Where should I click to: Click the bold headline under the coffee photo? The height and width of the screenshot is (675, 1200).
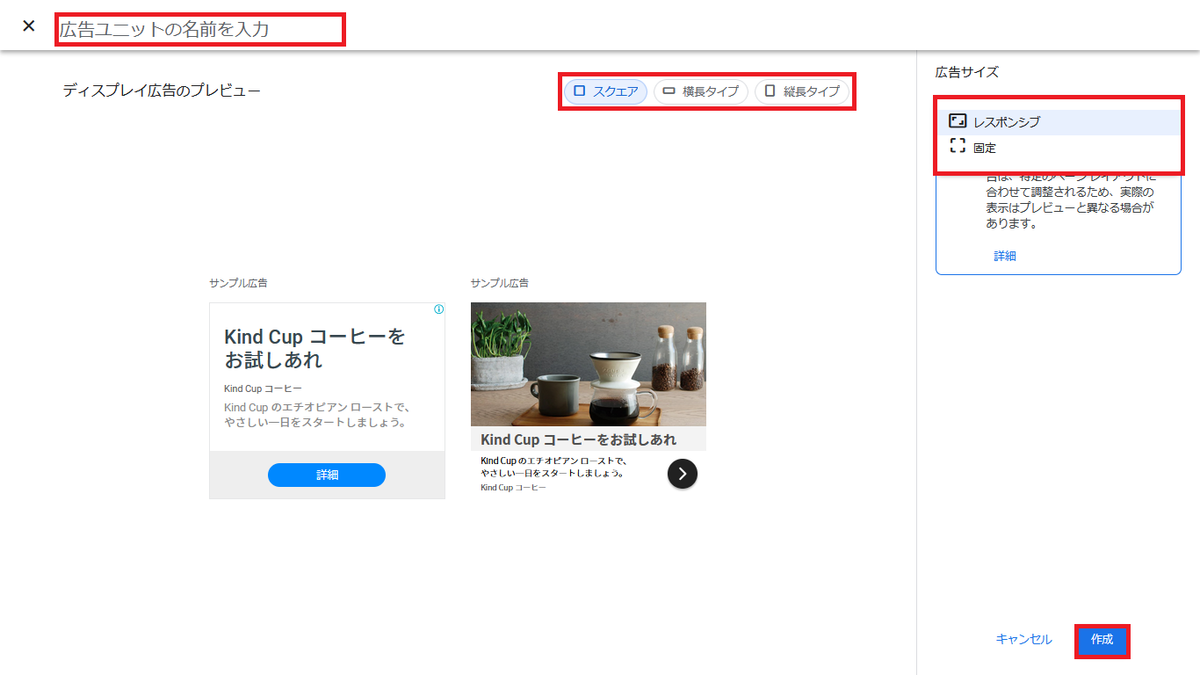pyautogui.click(x=578, y=440)
